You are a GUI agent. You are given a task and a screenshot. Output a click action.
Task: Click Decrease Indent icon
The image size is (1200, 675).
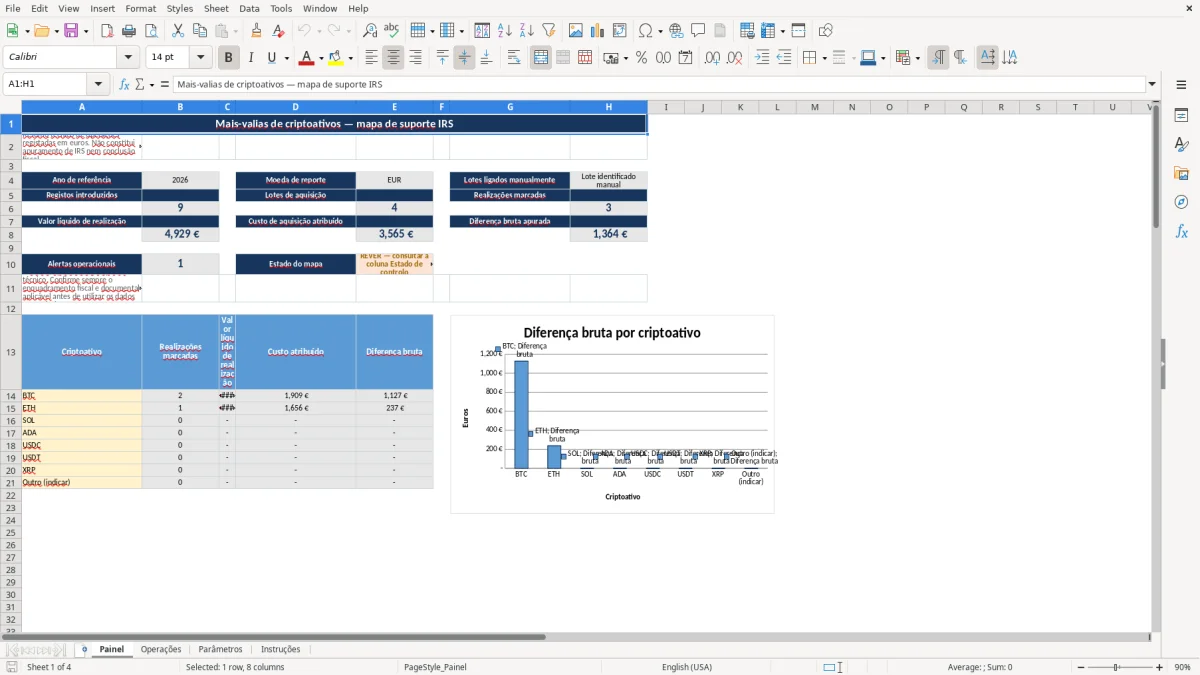pyautogui.click(x=784, y=58)
